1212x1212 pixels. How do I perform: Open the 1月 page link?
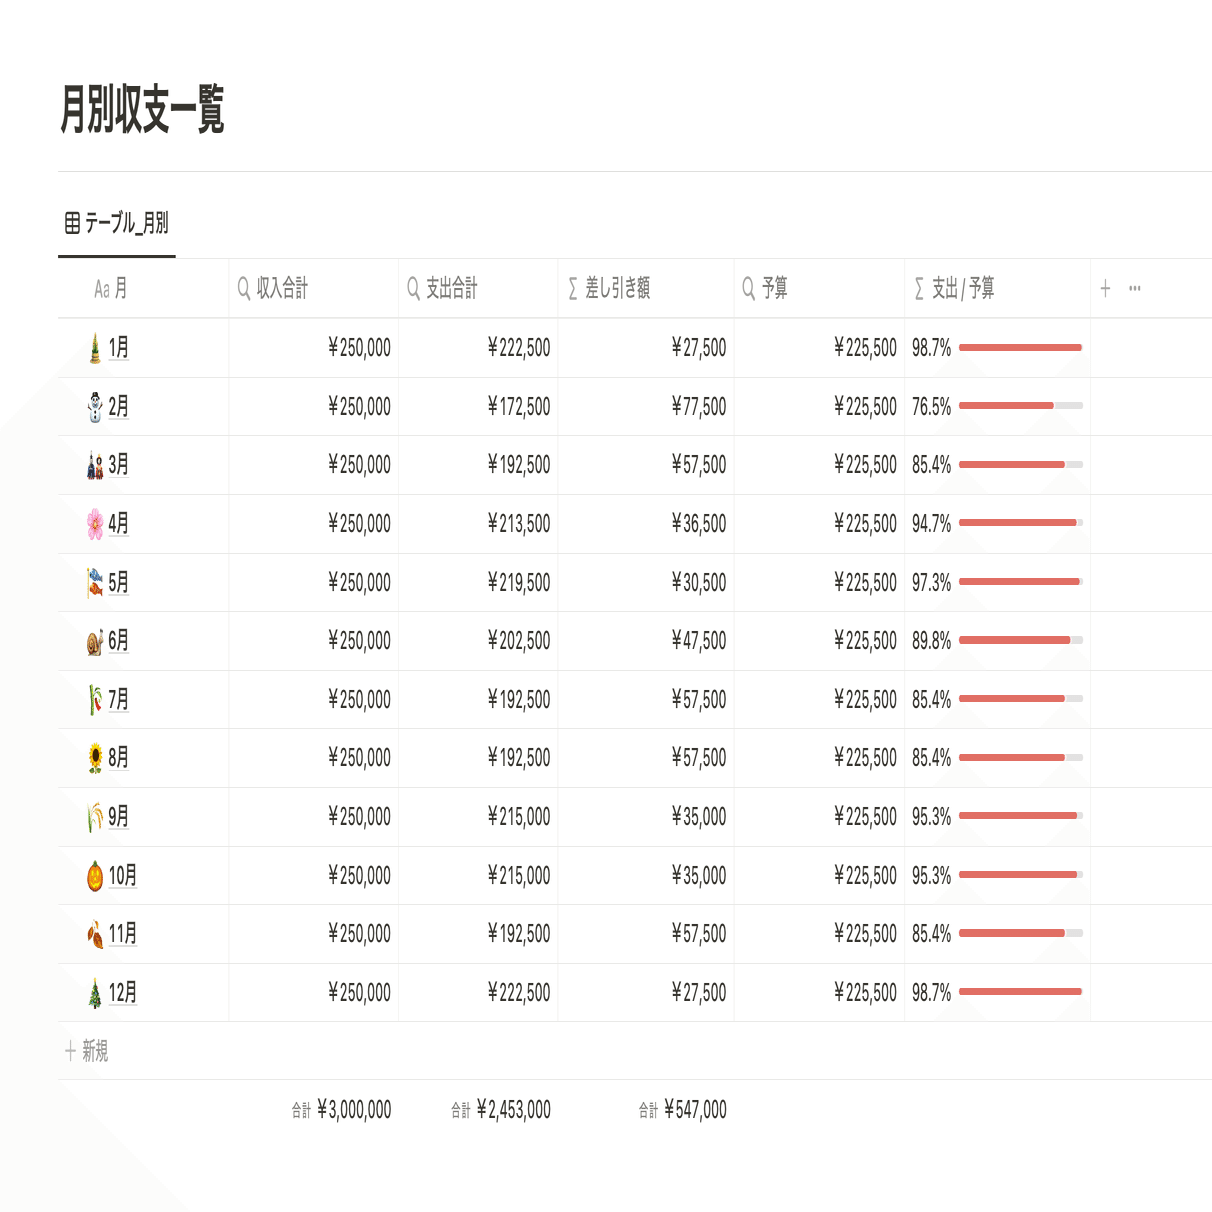[118, 348]
